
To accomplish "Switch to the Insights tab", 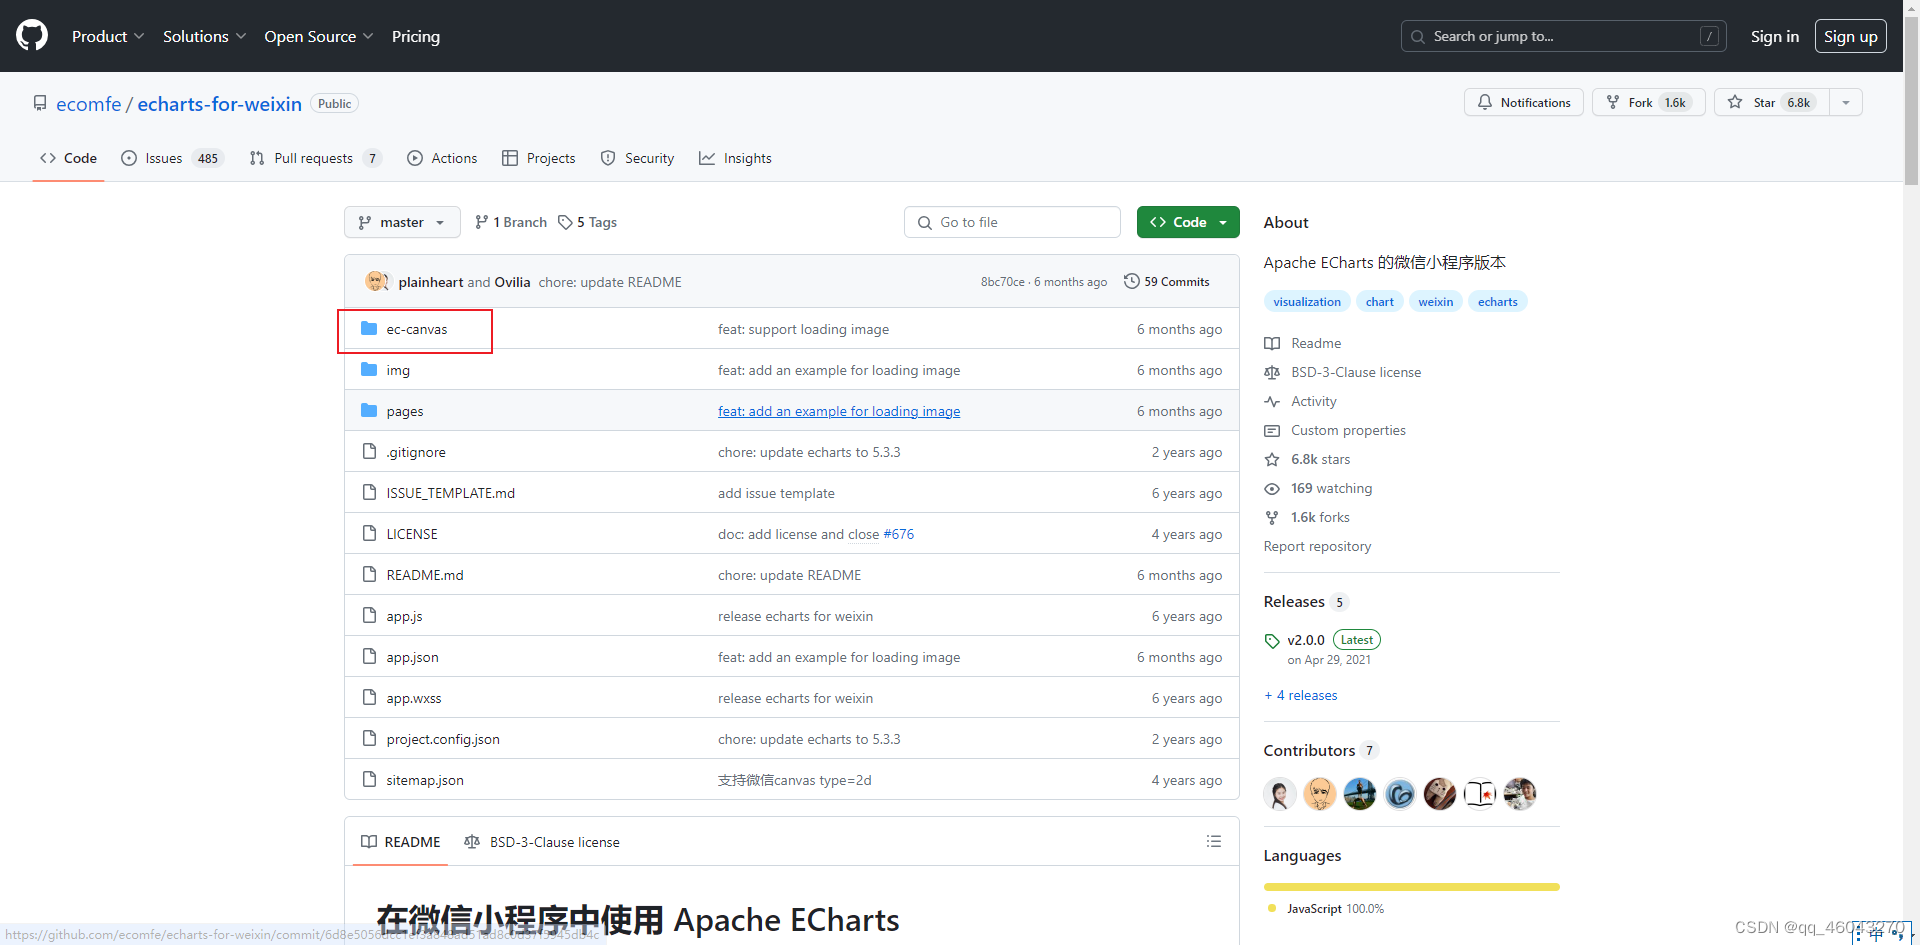I will (735, 158).
